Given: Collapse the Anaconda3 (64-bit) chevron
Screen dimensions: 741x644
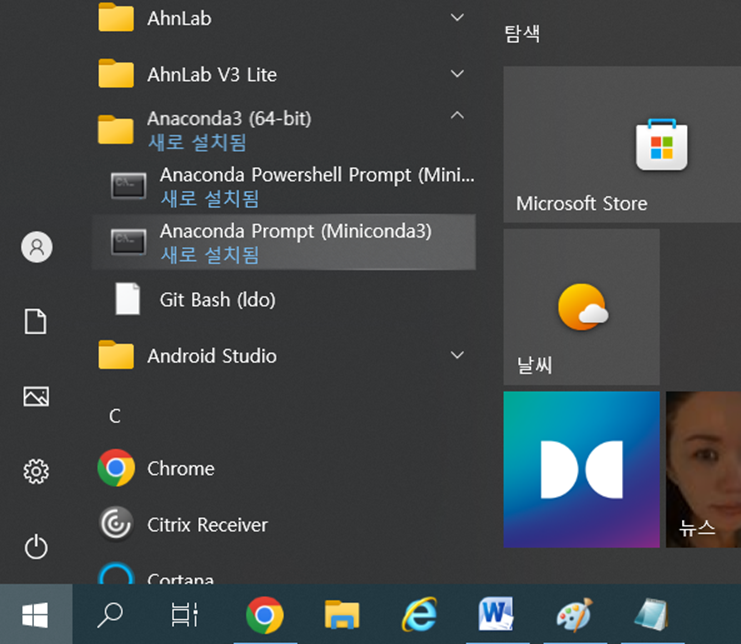Looking at the screenshot, I should 457,115.
